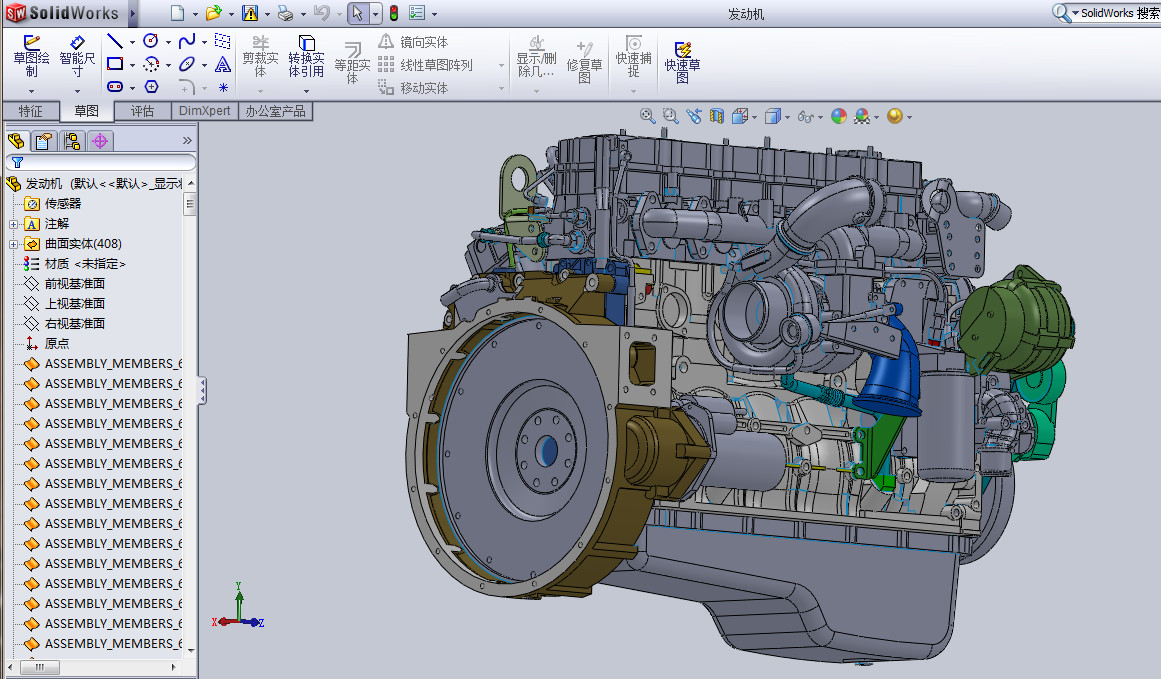The width and height of the screenshot is (1161, 679).
Task: Open the Rectangle tool dropdown arrow
Action: pyautogui.click(x=133, y=65)
